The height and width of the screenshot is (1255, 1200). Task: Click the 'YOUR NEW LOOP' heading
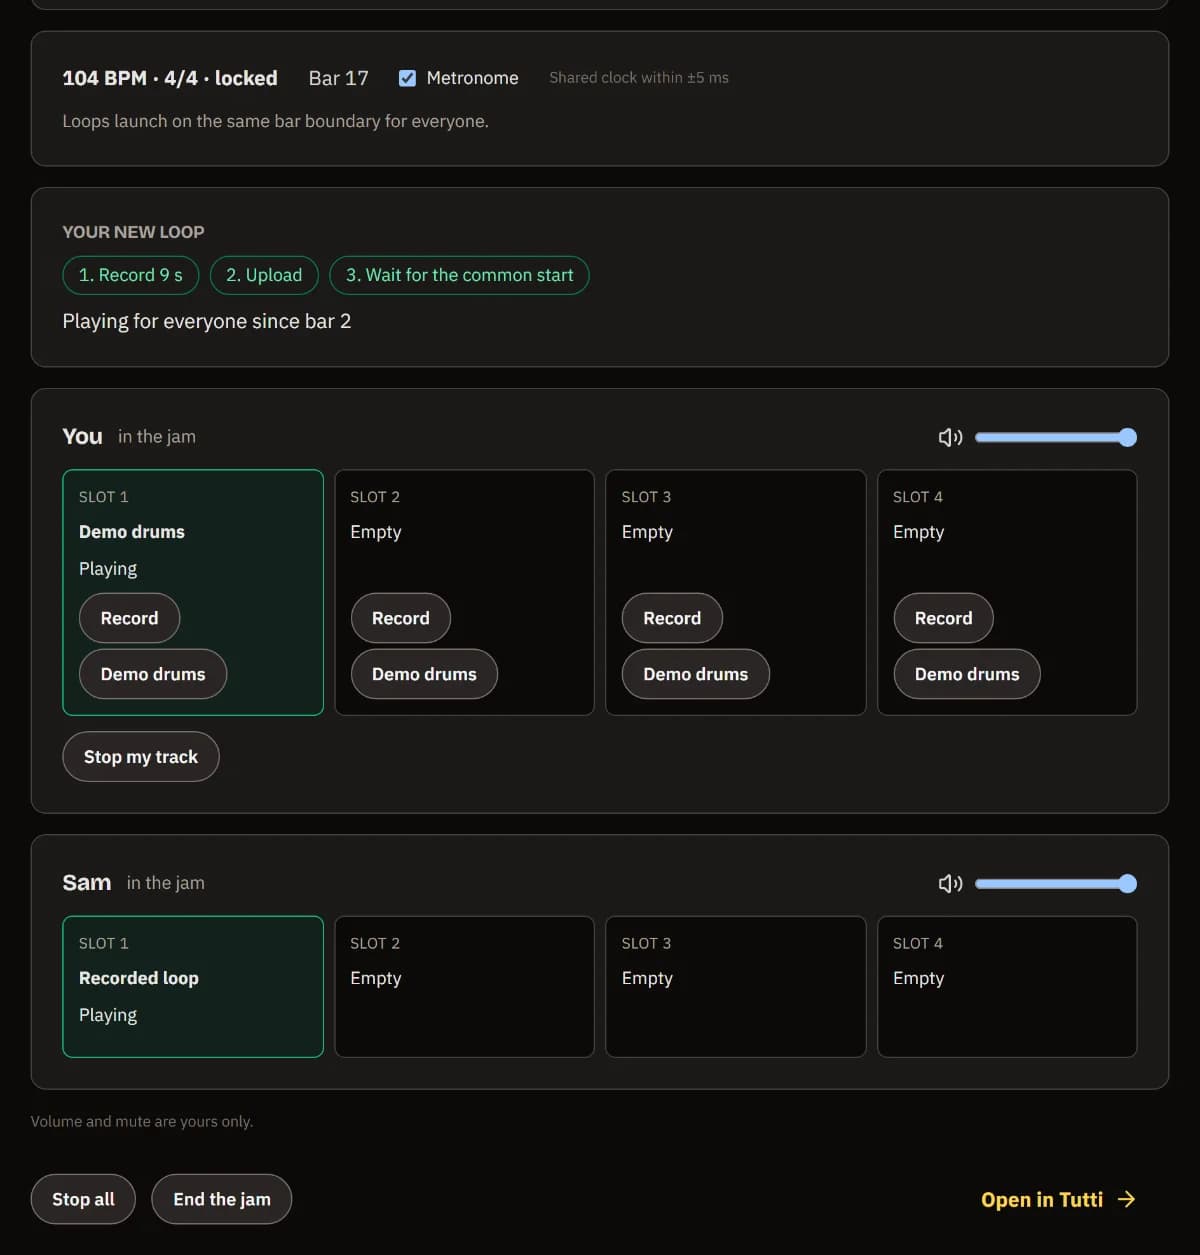[133, 232]
